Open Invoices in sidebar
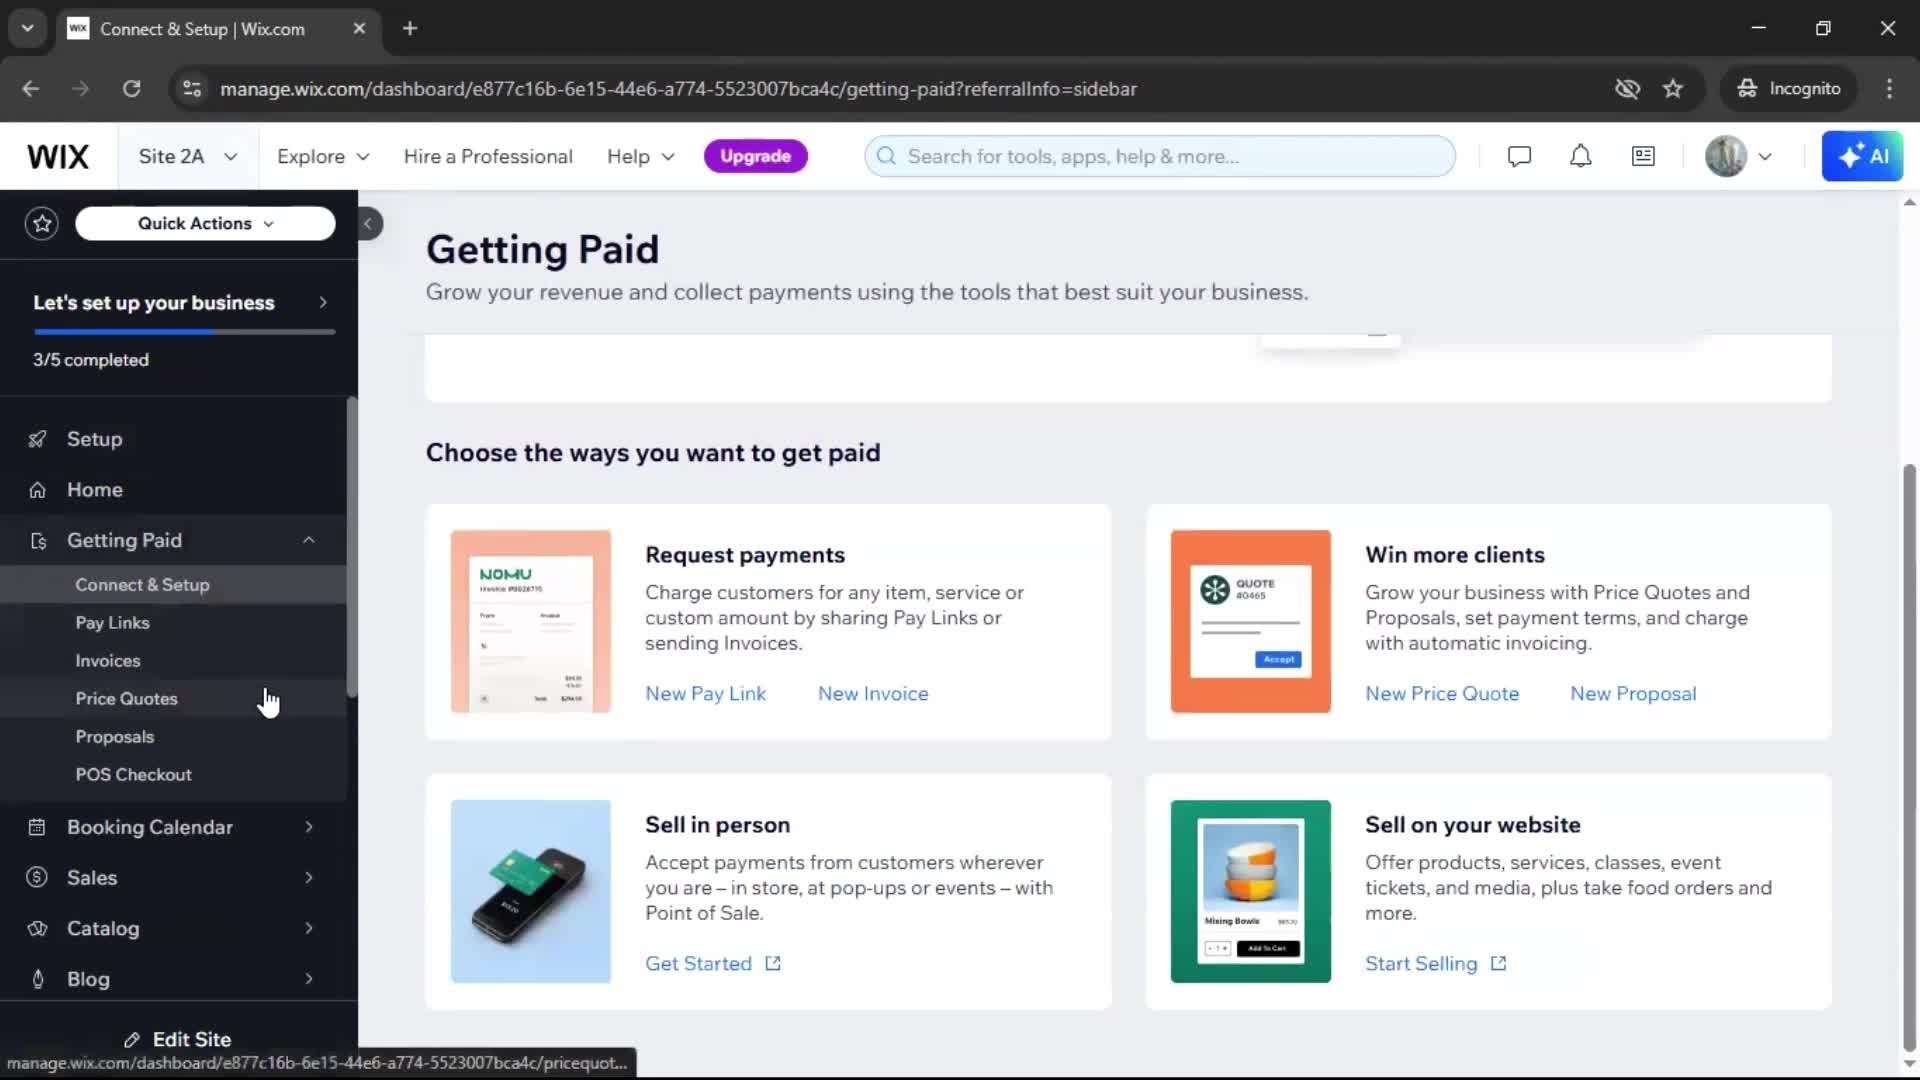Viewport: 1920px width, 1080px height. [x=108, y=661]
